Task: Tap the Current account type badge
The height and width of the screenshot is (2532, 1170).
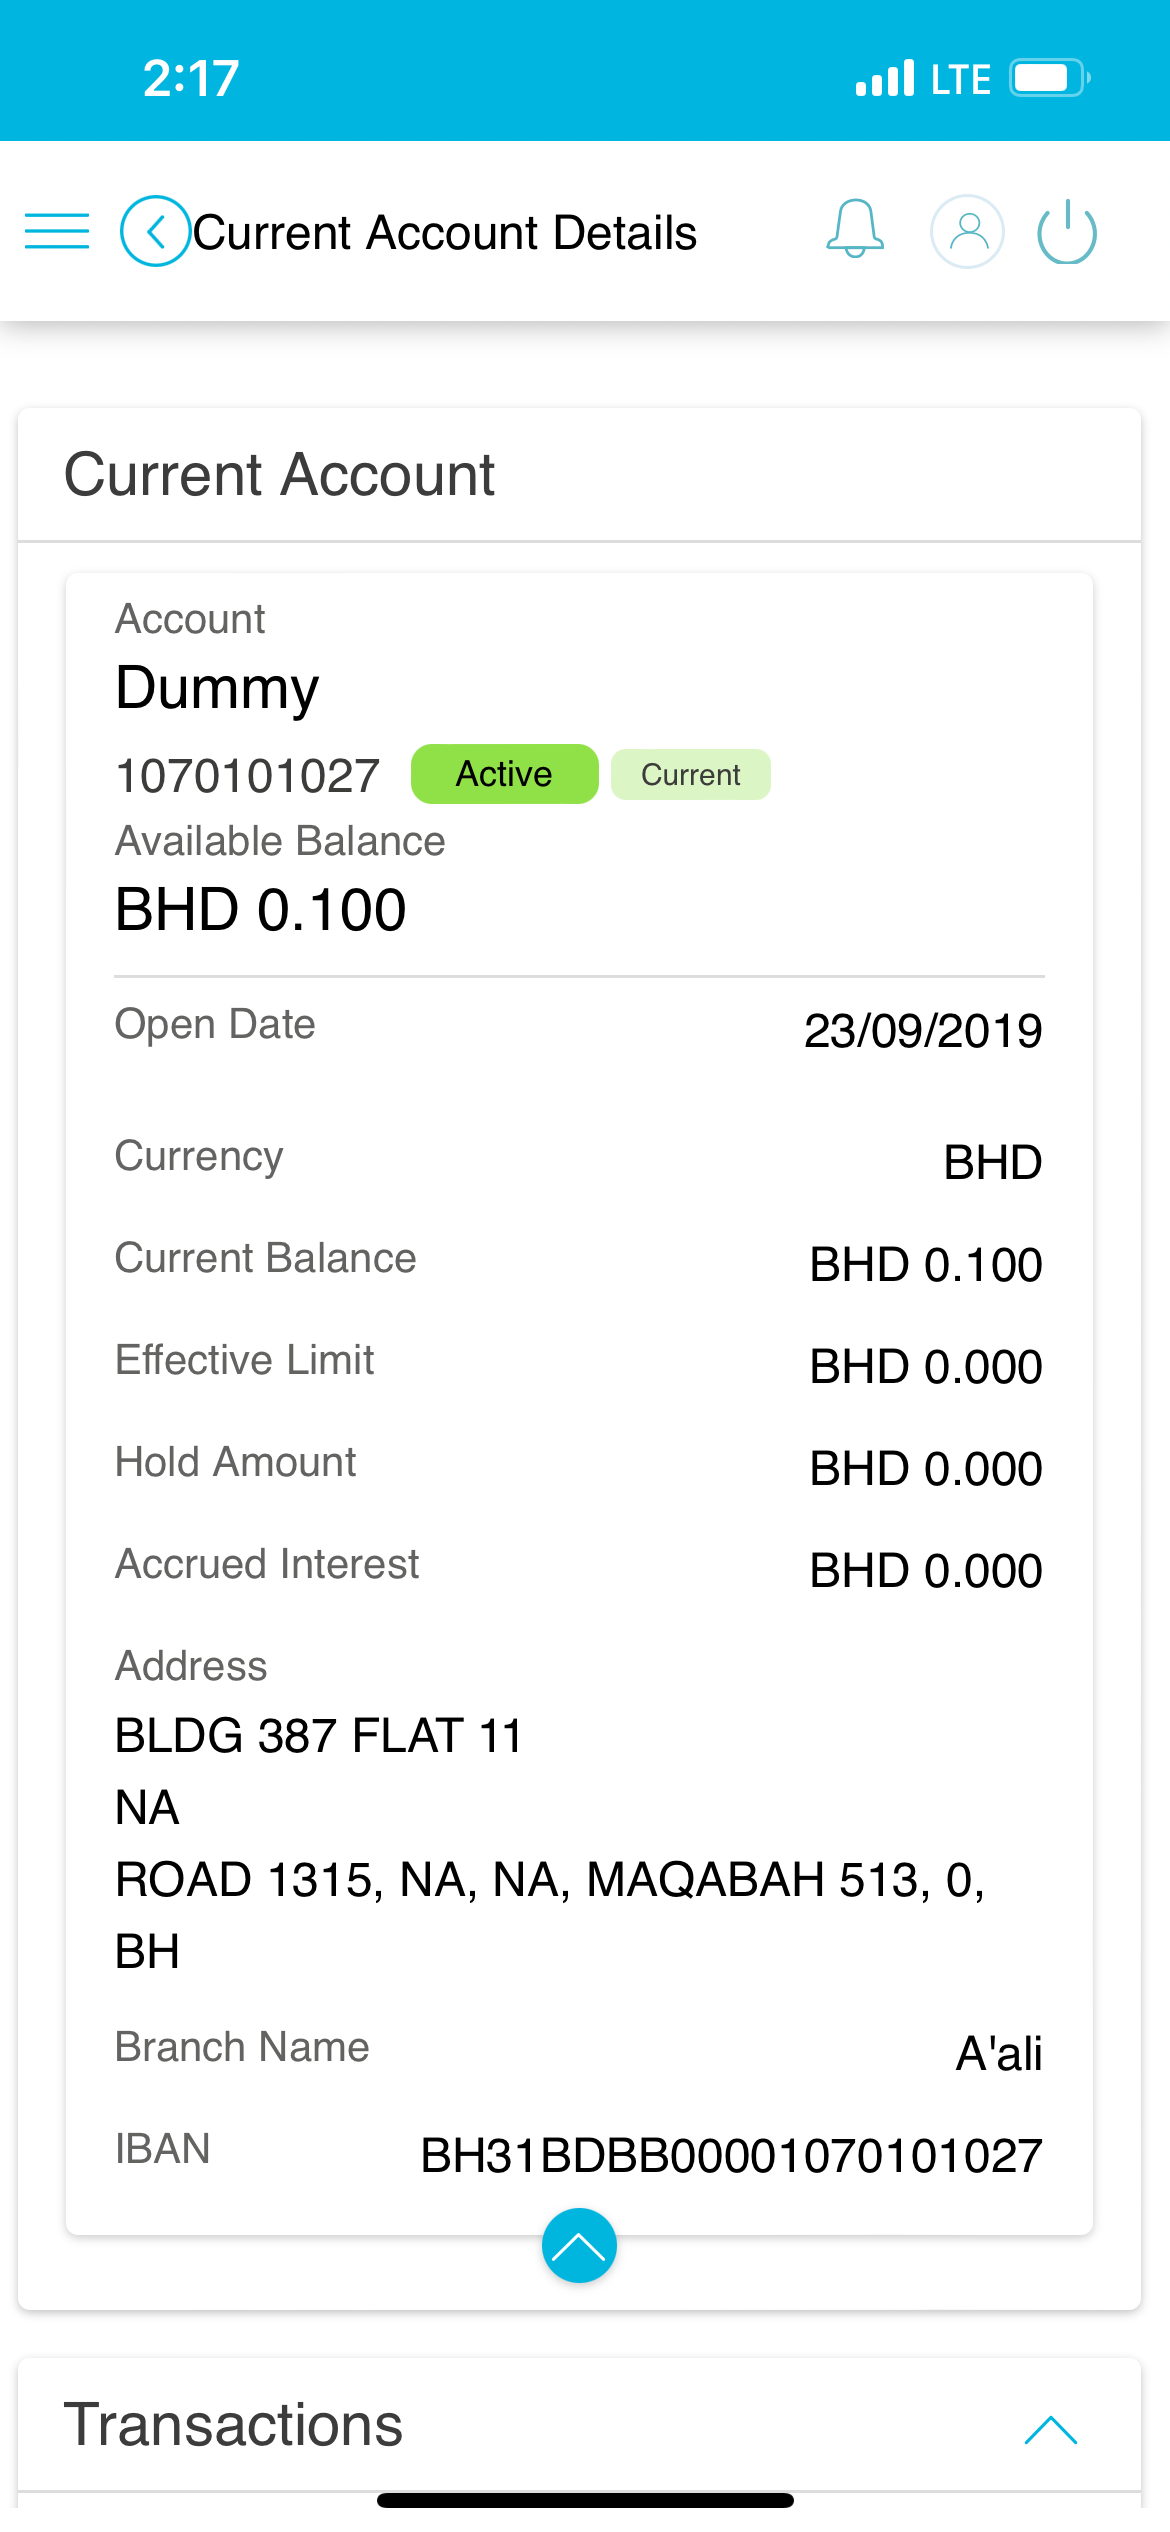Action: (691, 774)
